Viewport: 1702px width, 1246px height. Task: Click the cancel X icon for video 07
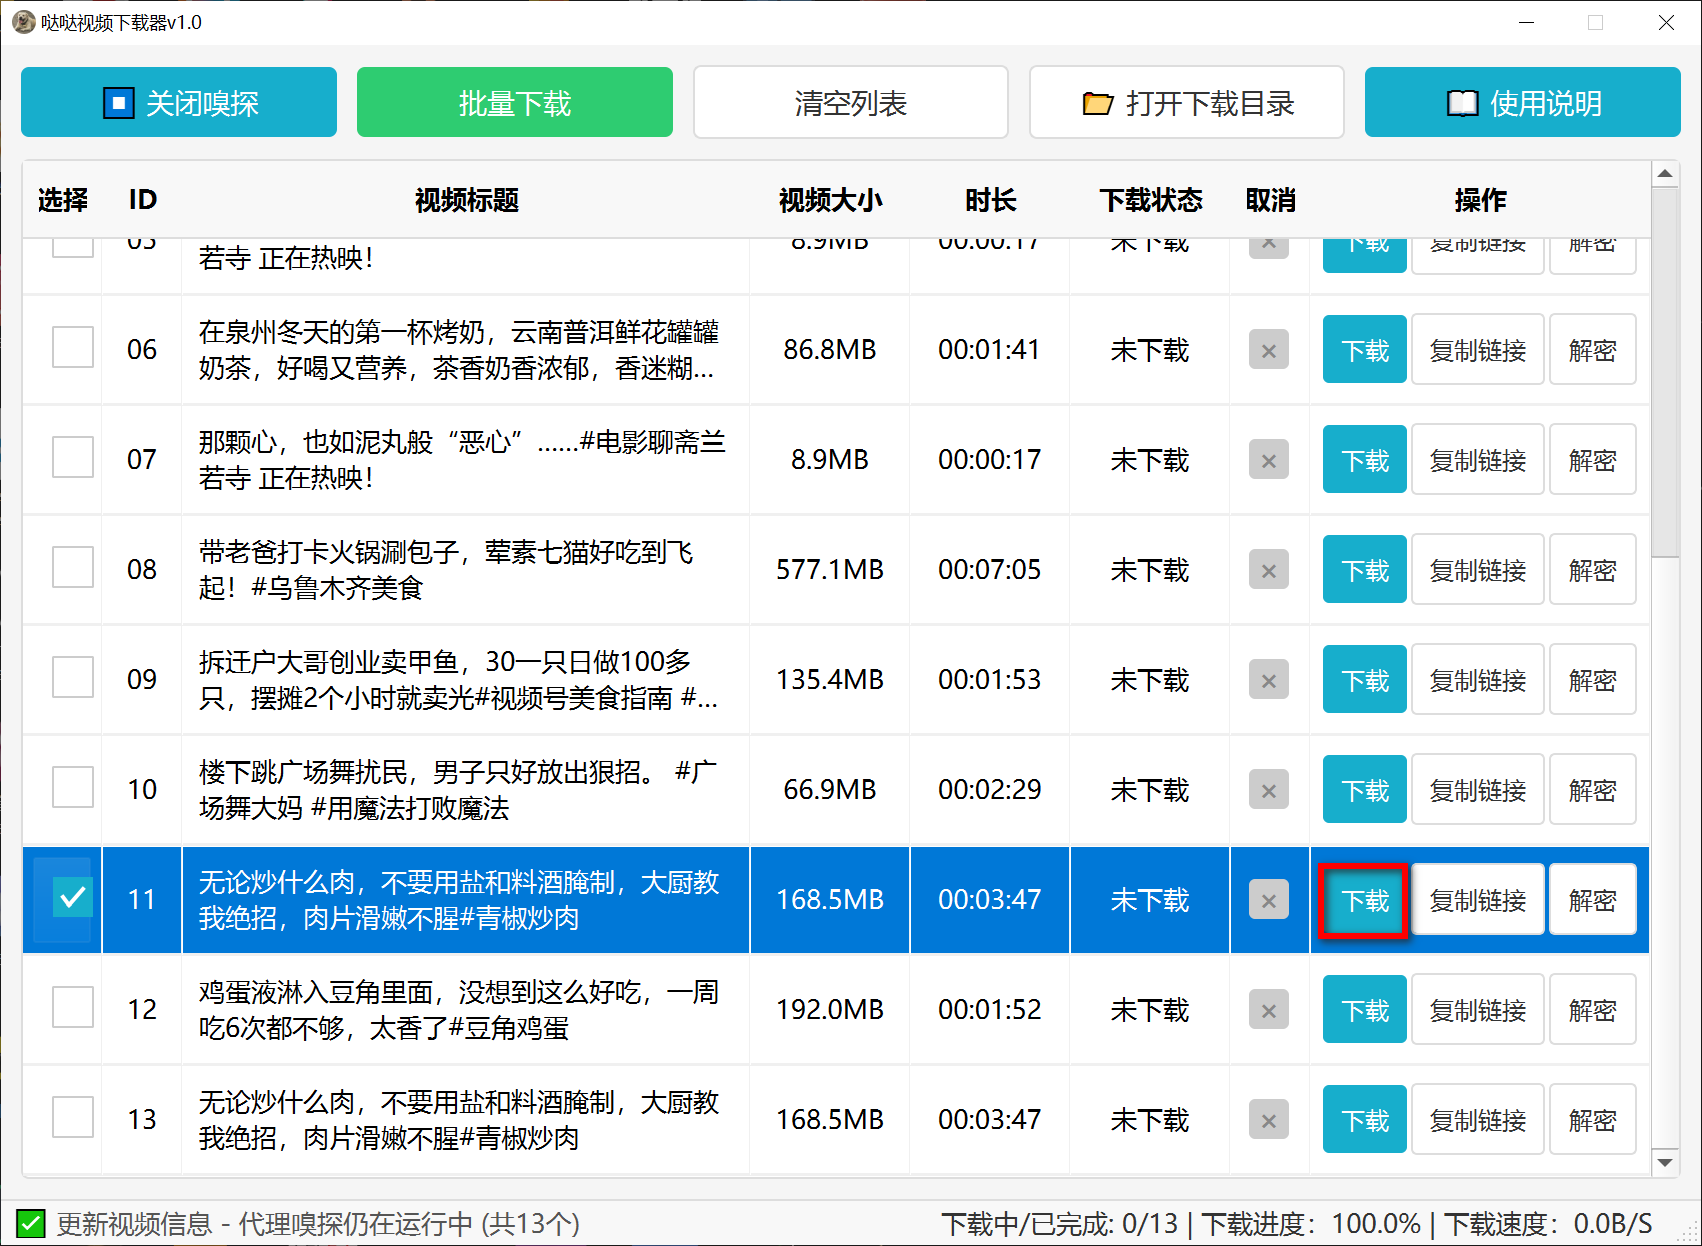1269,460
